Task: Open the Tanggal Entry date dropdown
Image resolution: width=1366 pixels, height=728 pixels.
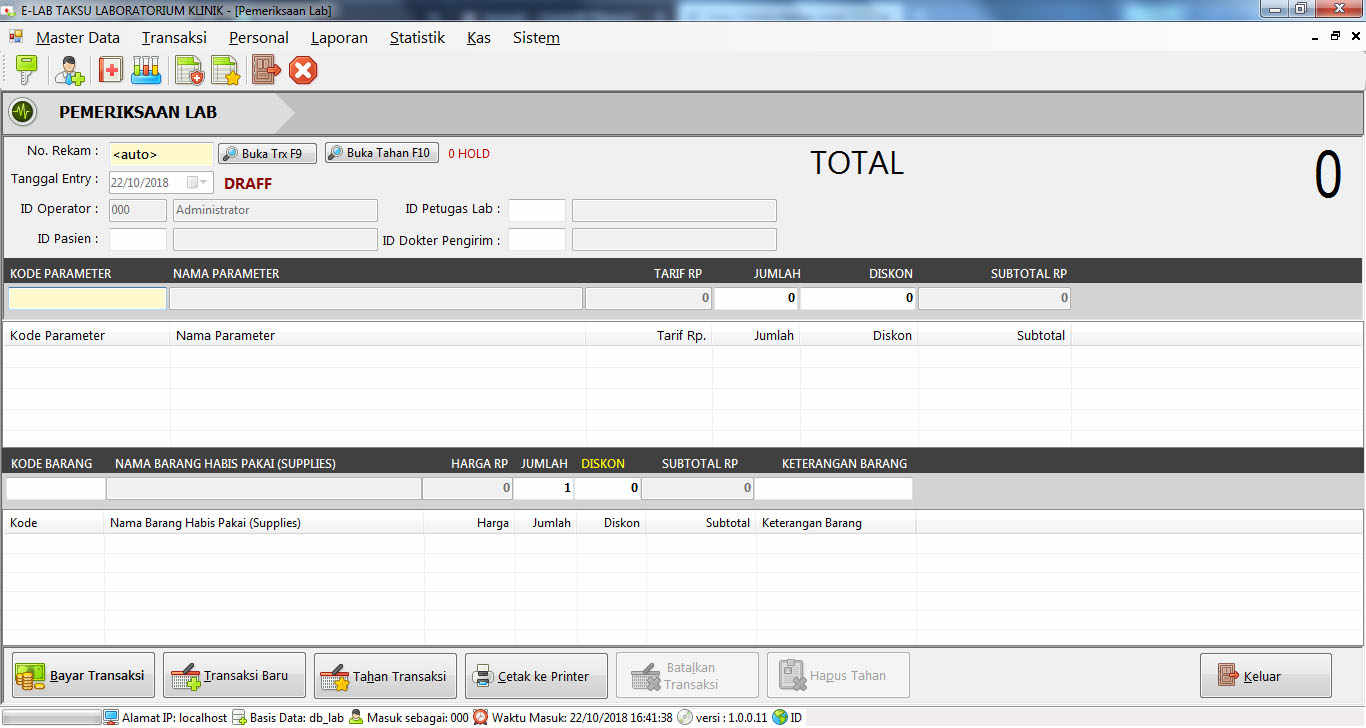Action: click(x=204, y=183)
